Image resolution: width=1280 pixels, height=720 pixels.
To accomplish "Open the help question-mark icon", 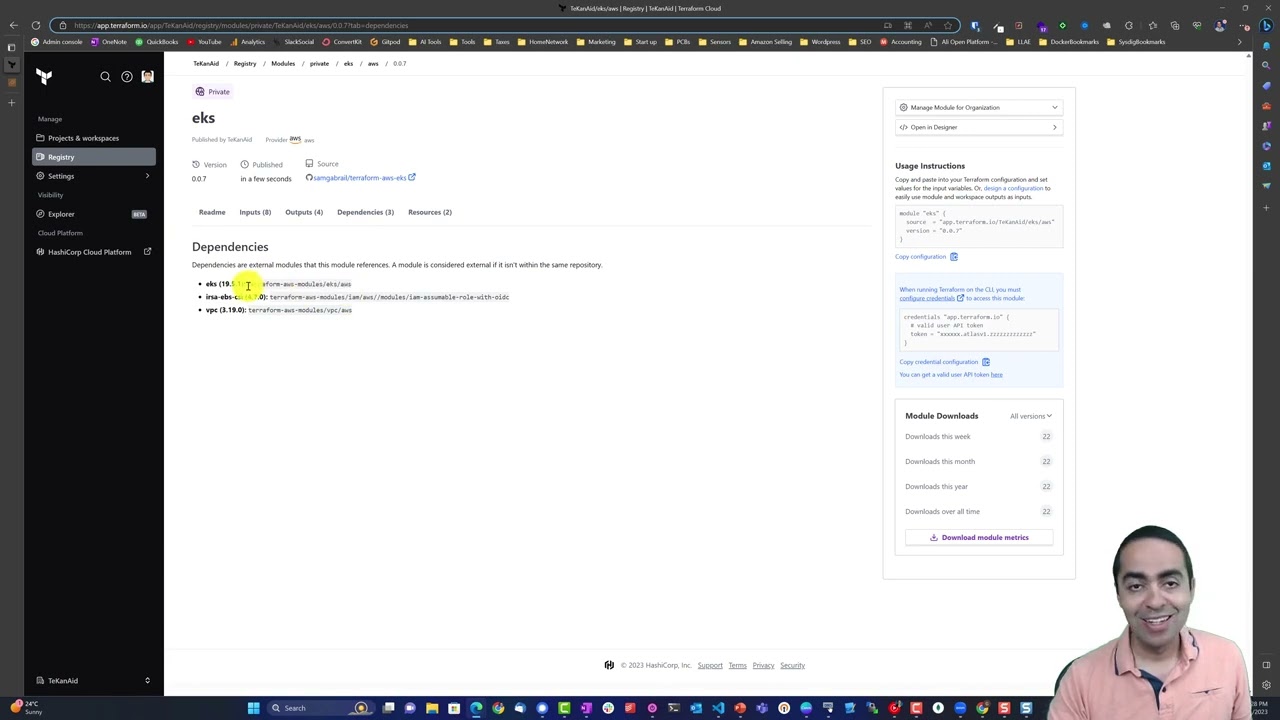I will pos(126,76).
